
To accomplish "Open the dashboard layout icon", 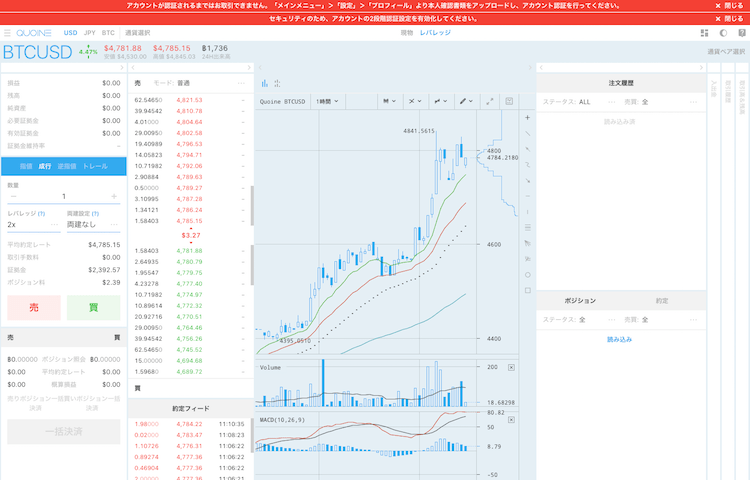I will (704, 33).
